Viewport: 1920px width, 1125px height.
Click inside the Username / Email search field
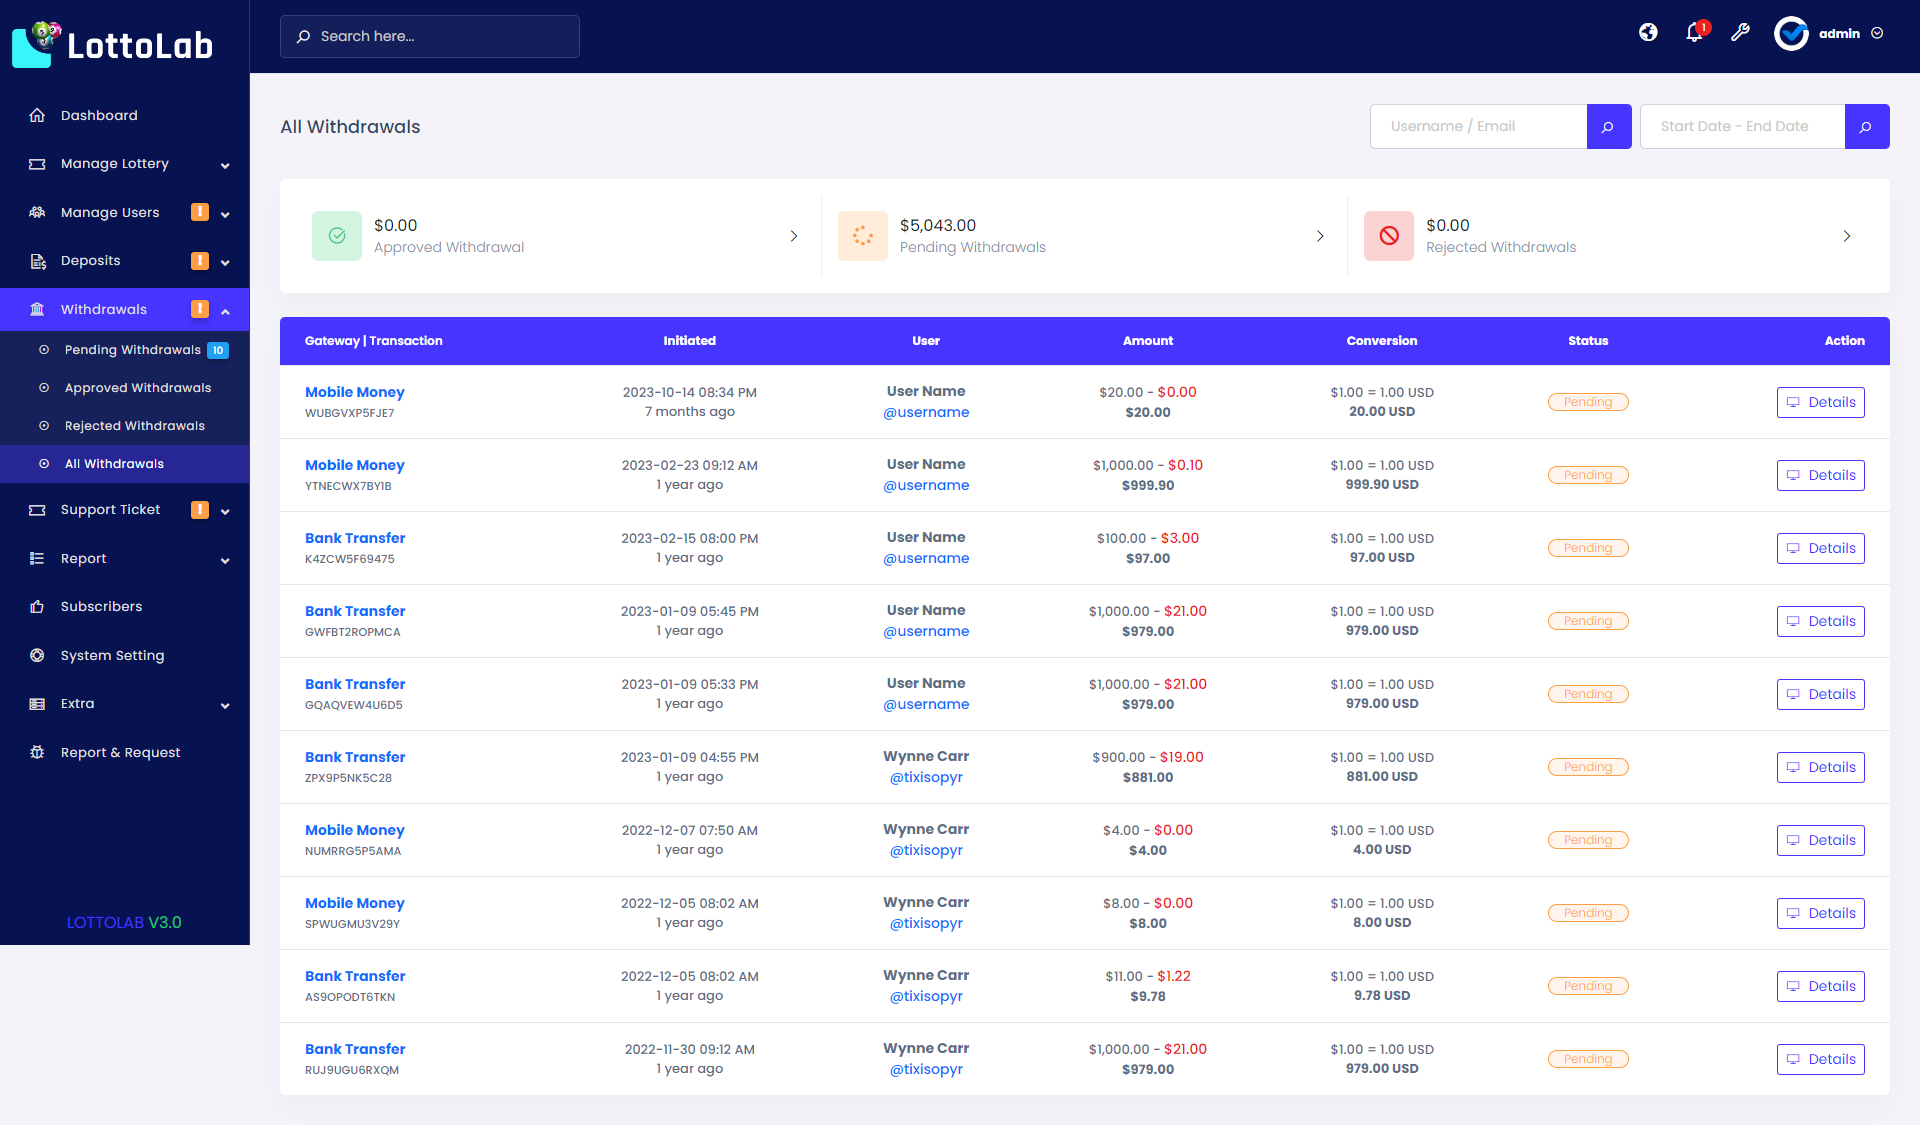pos(1478,126)
